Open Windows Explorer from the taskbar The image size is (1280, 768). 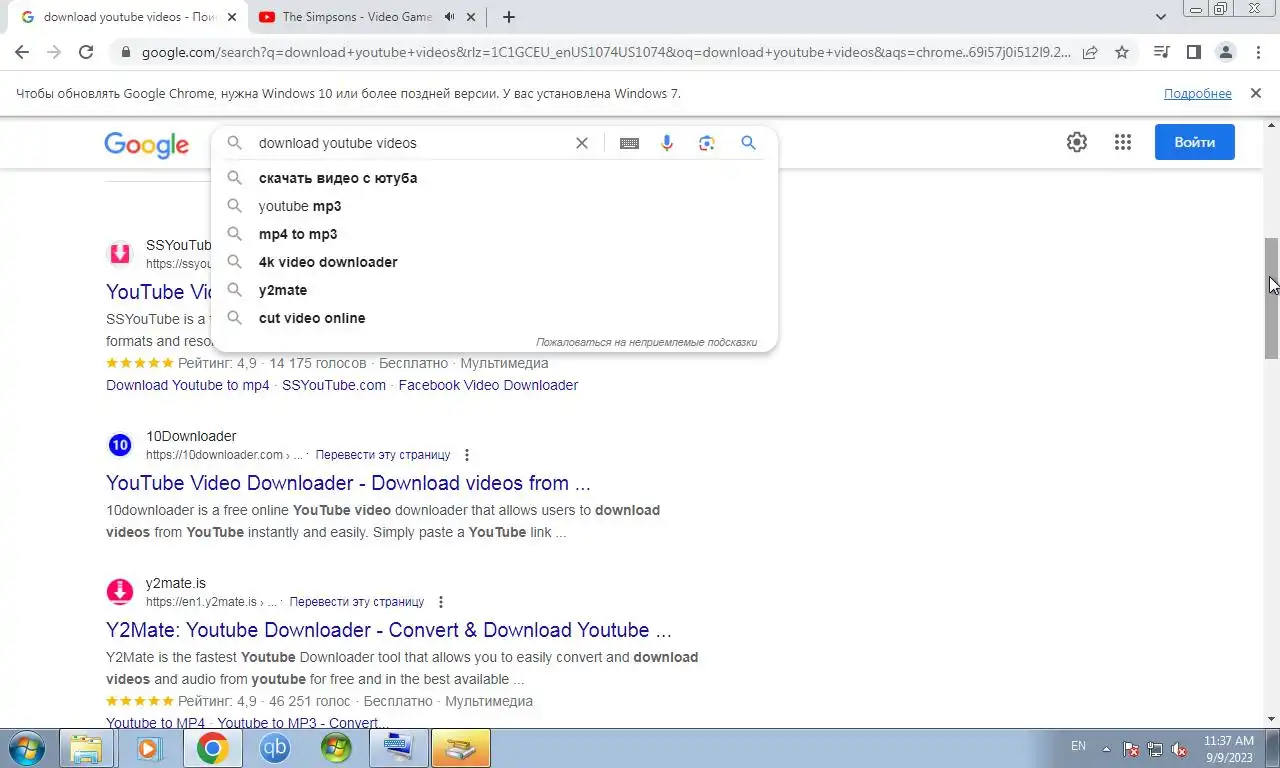click(x=87, y=748)
